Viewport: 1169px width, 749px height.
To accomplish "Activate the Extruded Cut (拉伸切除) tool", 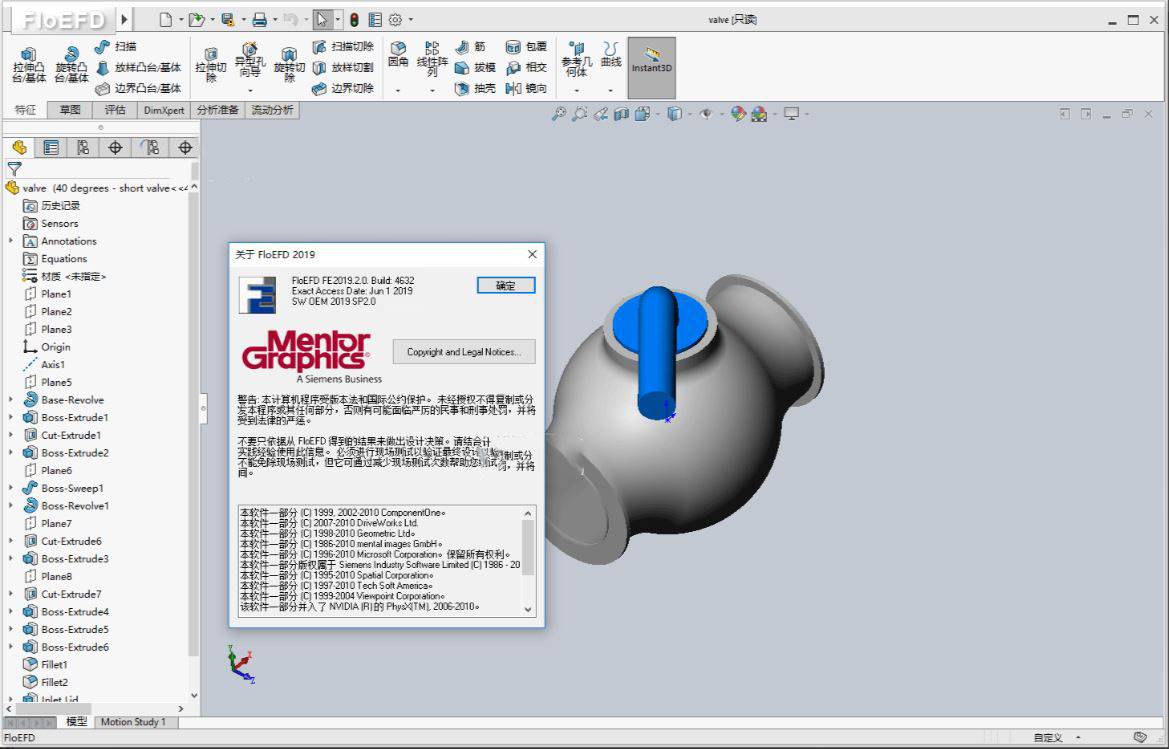I will point(211,65).
